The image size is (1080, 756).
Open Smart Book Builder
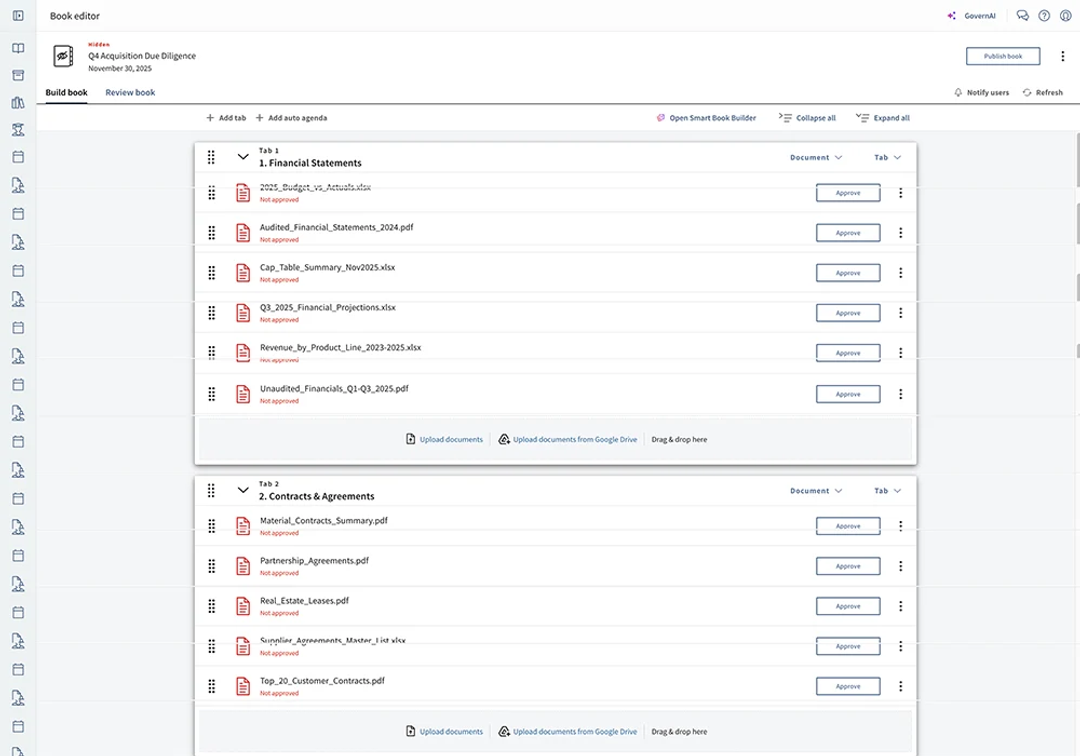706,118
